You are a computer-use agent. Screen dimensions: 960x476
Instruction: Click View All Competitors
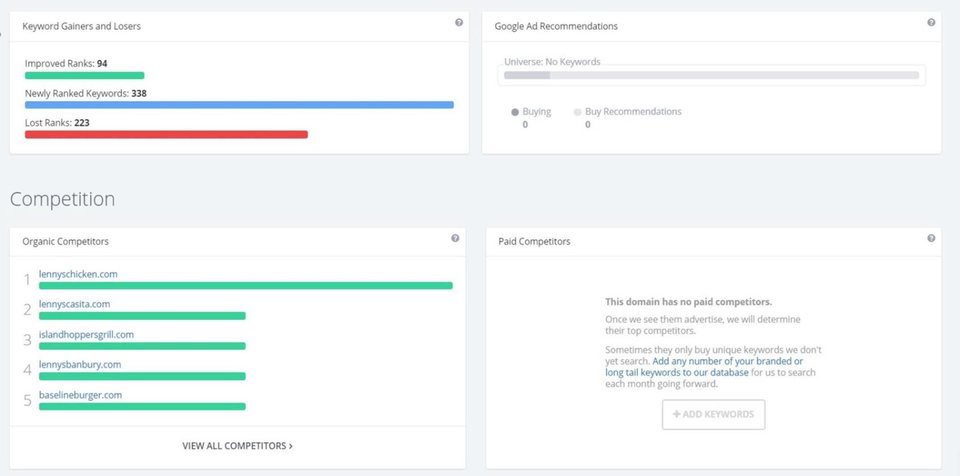click(238, 446)
